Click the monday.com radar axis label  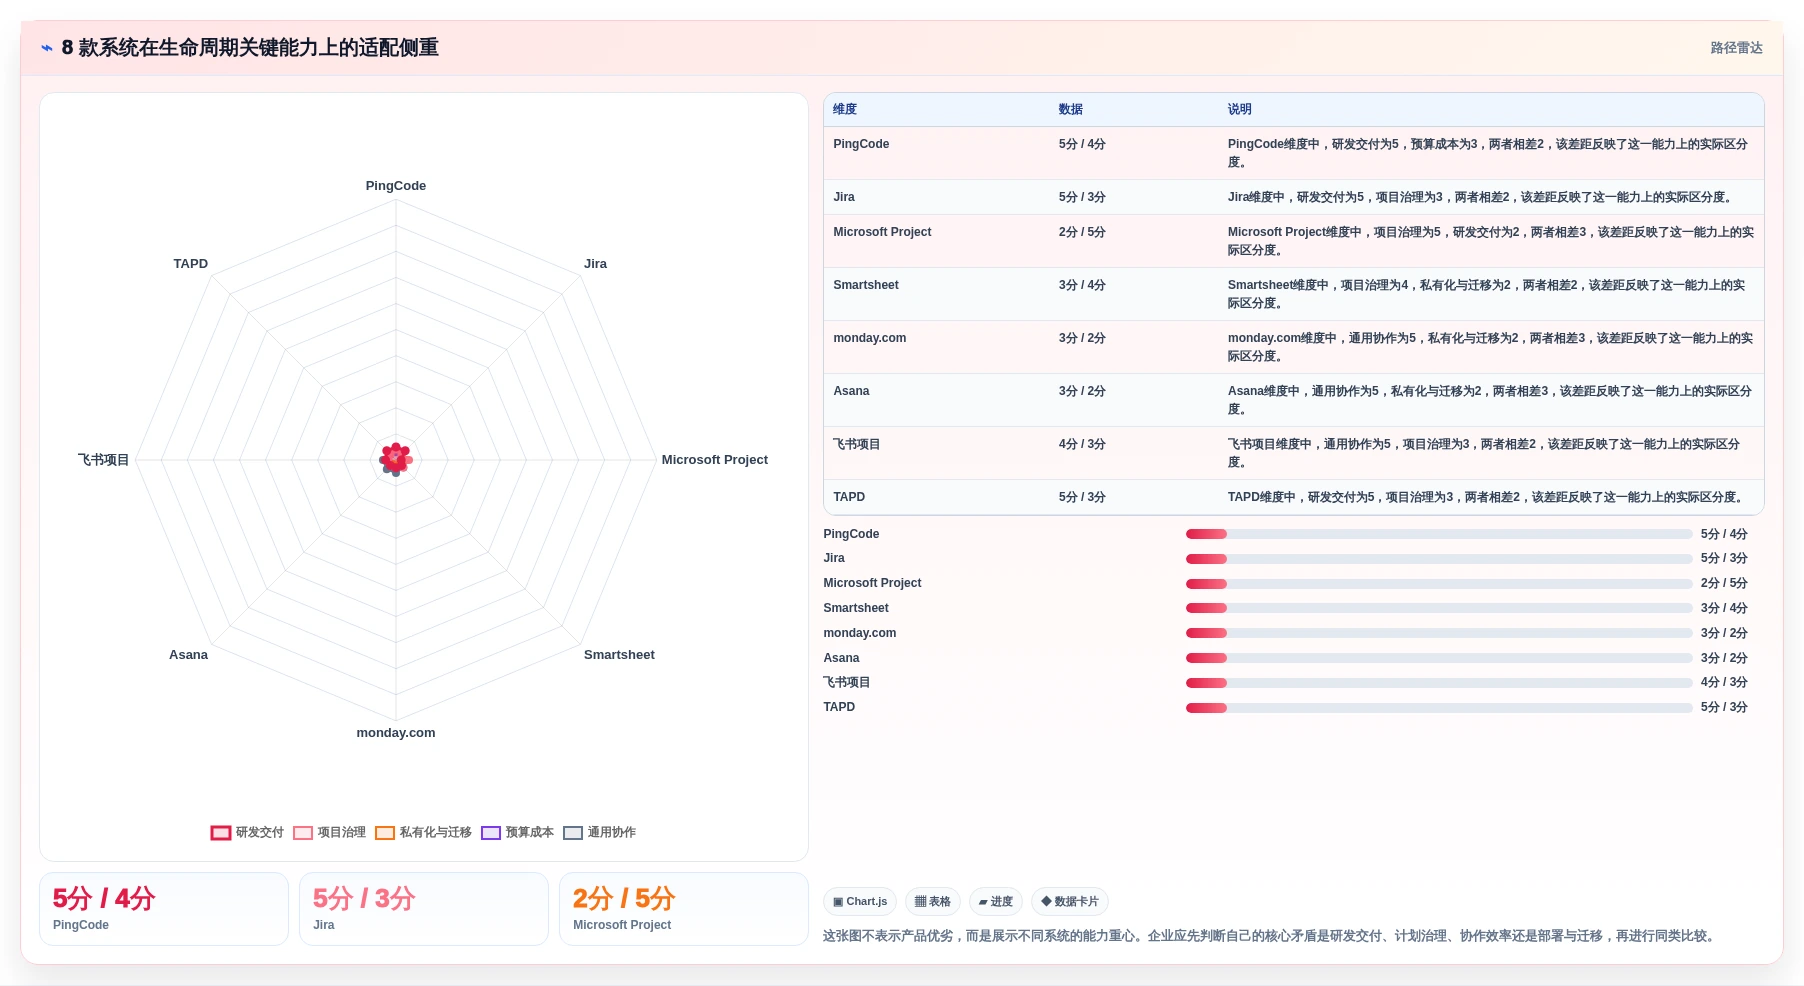[x=396, y=733]
